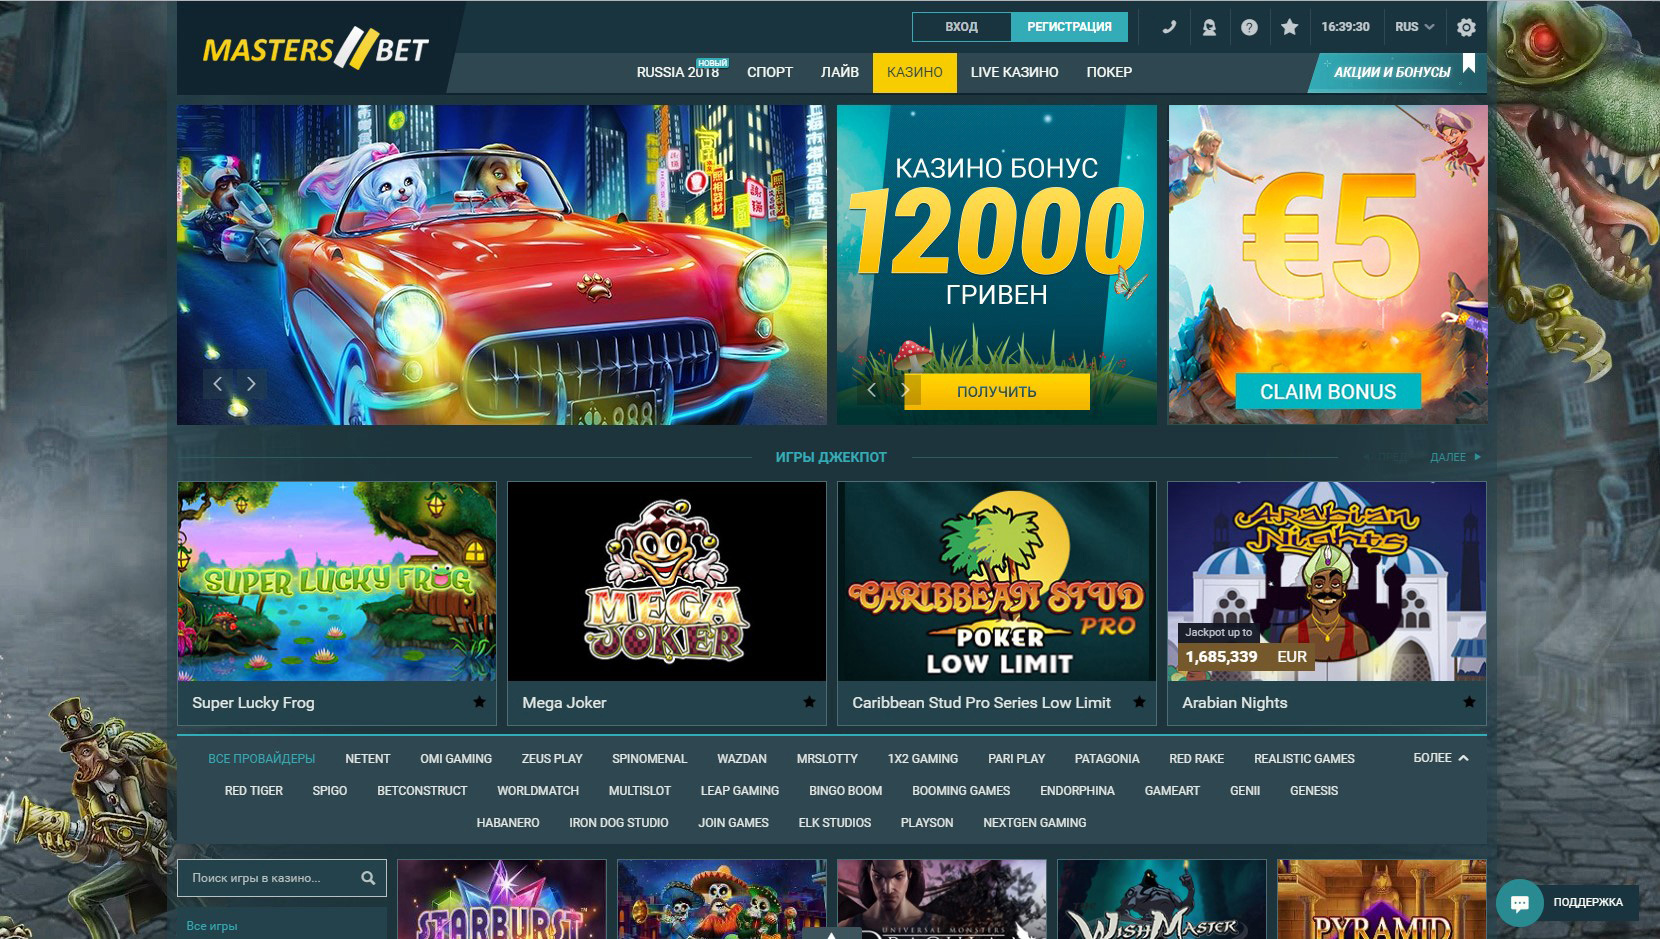Image resolution: width=1660 pixels, height=939 pixels.
Task: Click the support chat bubble icon
Action: click(1520, 903)
